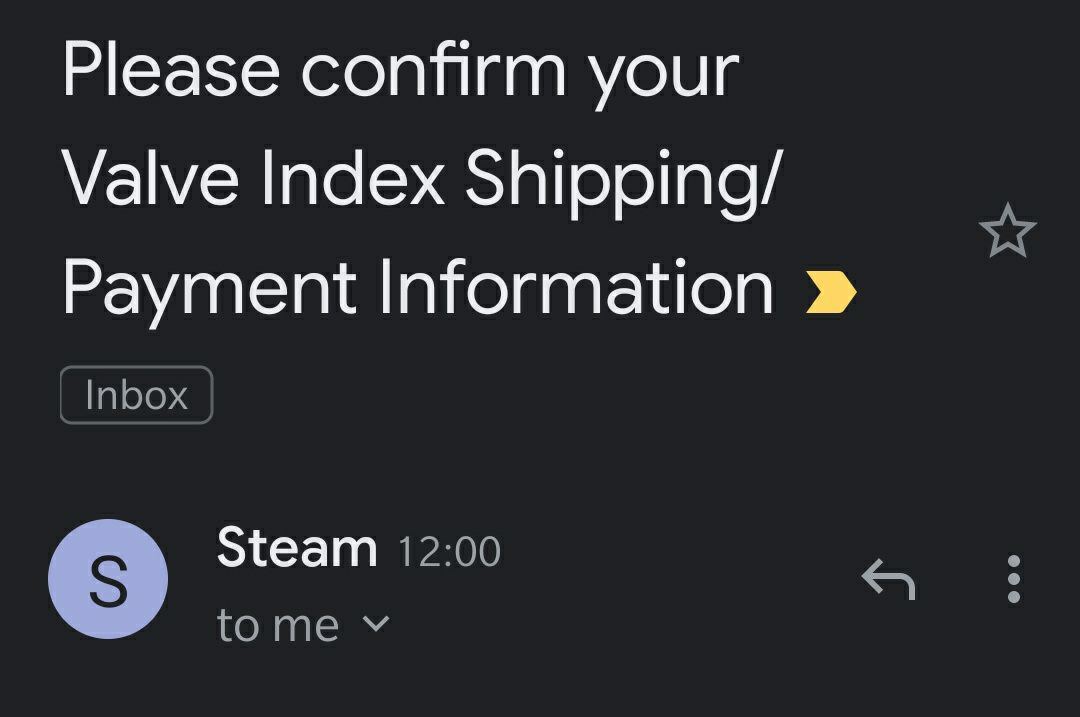Open the Steam sender avatar
This screenshot has height=717, width=1080.
point(108,579)
